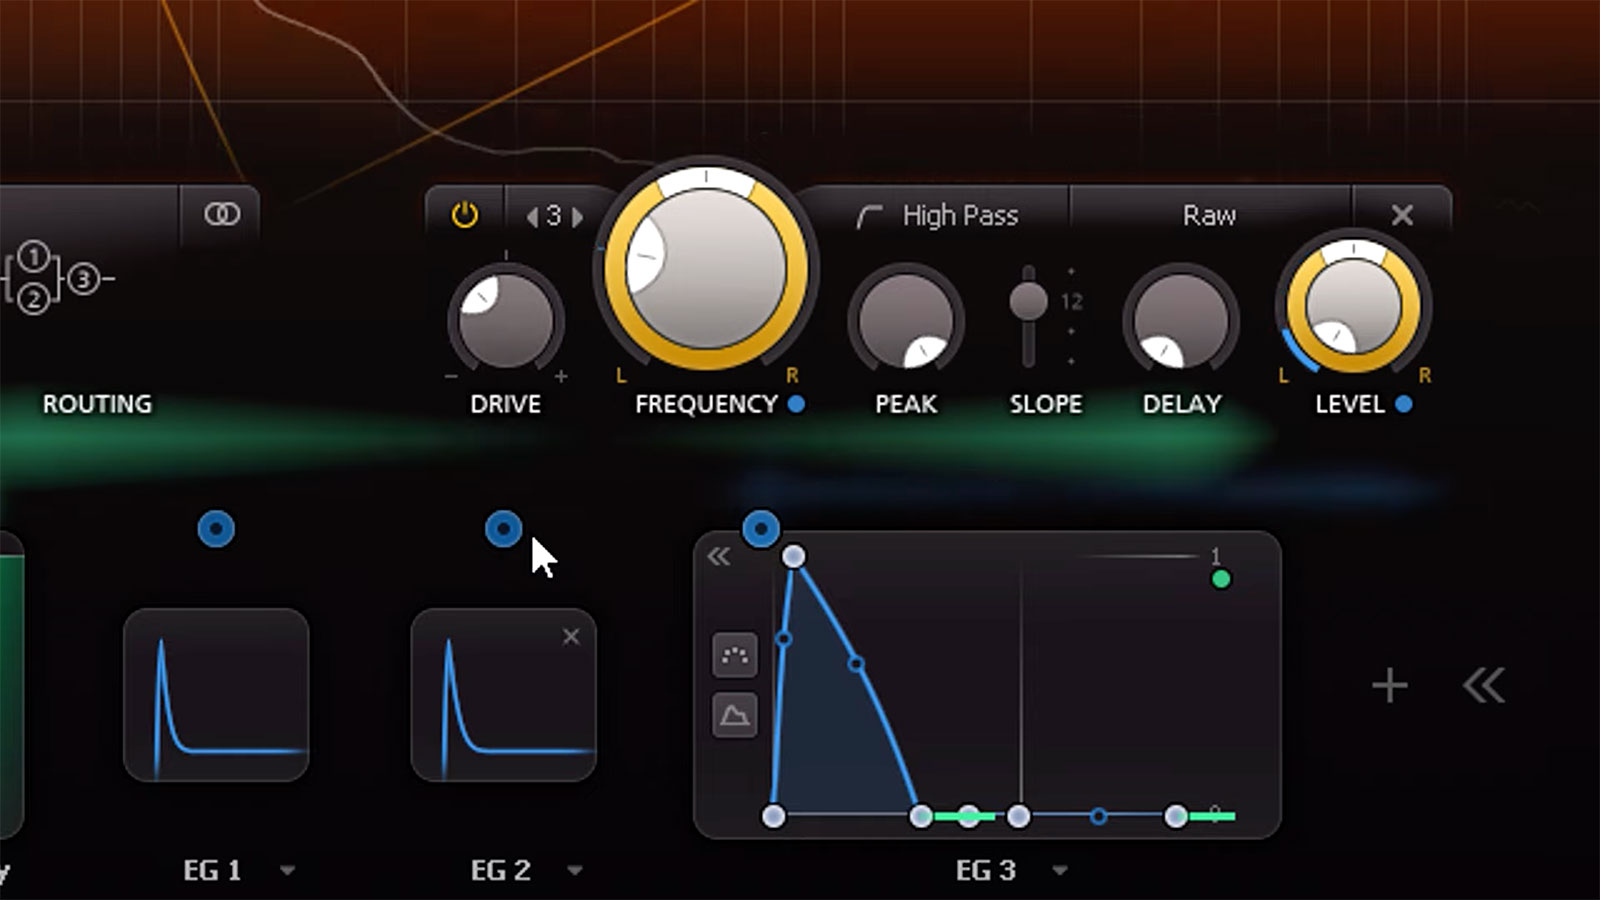The height and width of the screenshot is (900, 1600).
Task: Click the LEVEL modulation indicator dot
Action: tap(1404, 404)
